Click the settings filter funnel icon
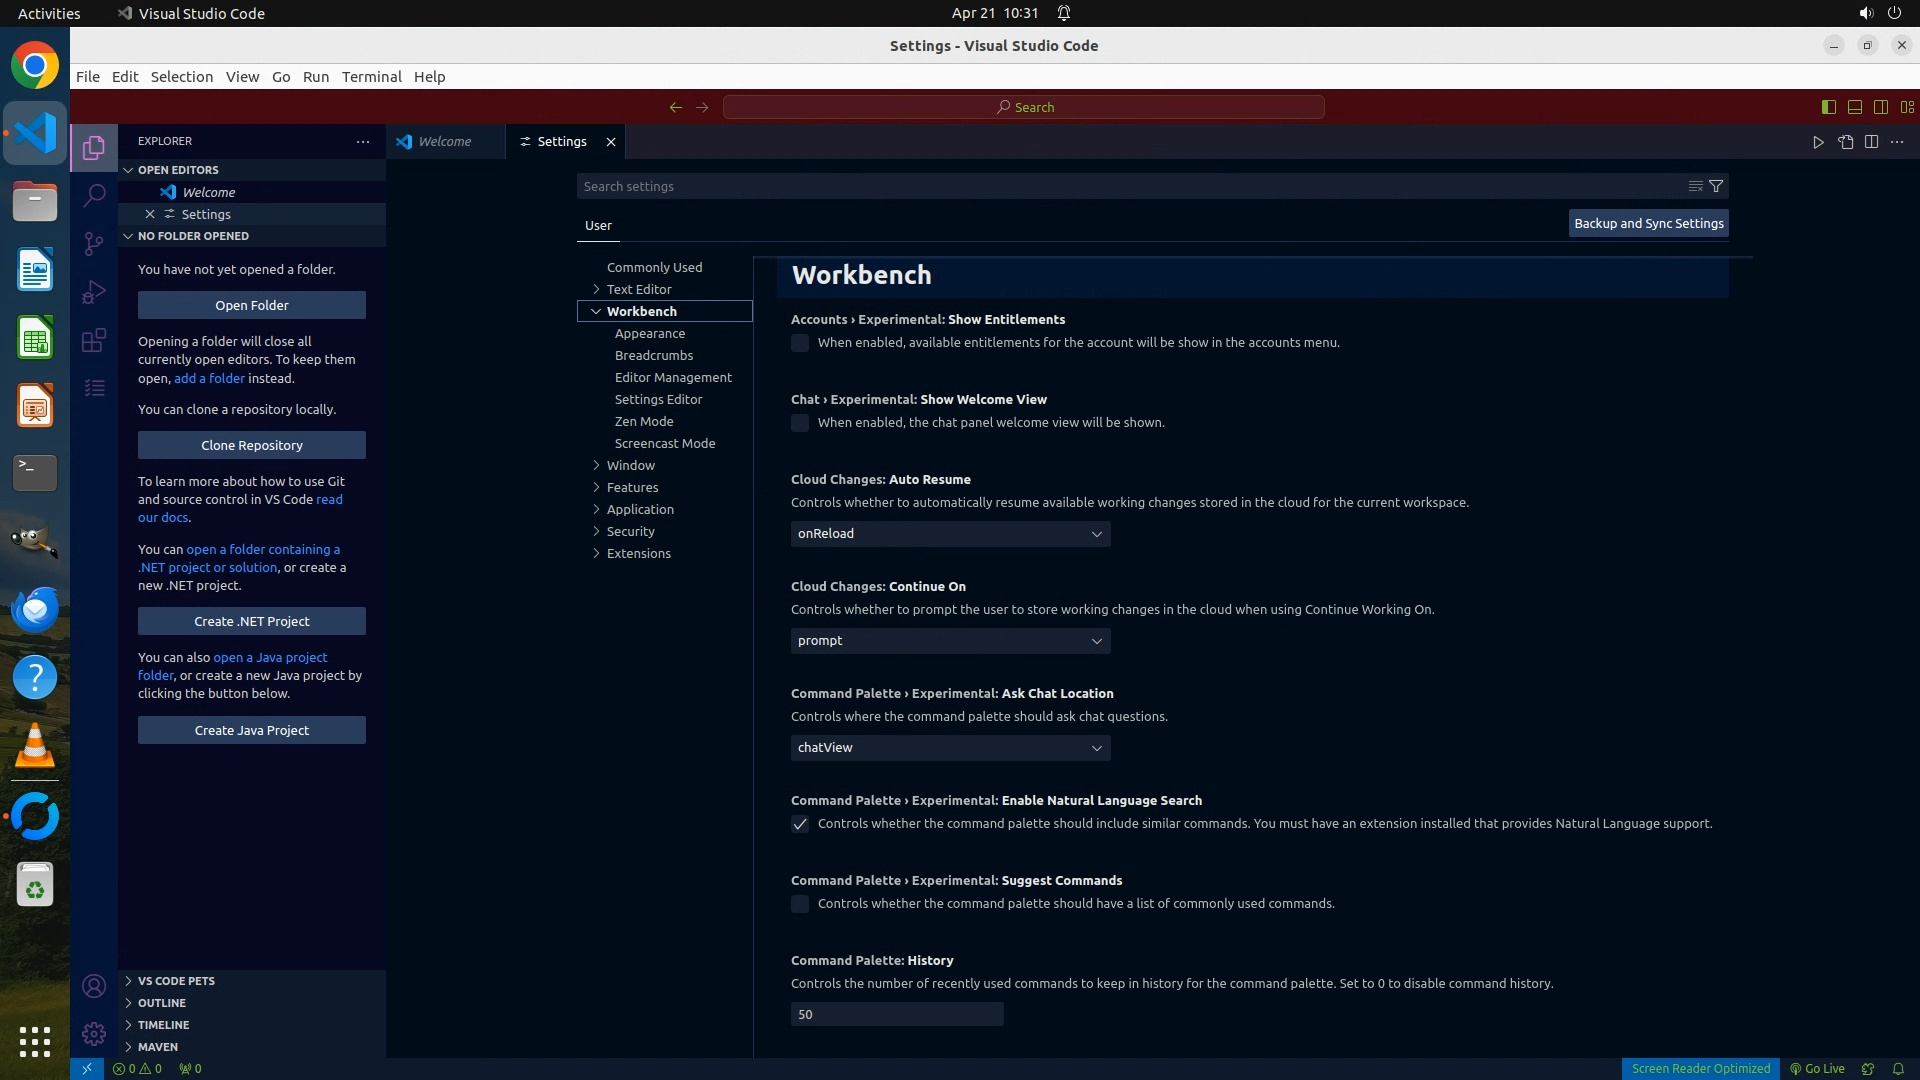Viewport: 1920px width, 1080px height. (1716, 186)
